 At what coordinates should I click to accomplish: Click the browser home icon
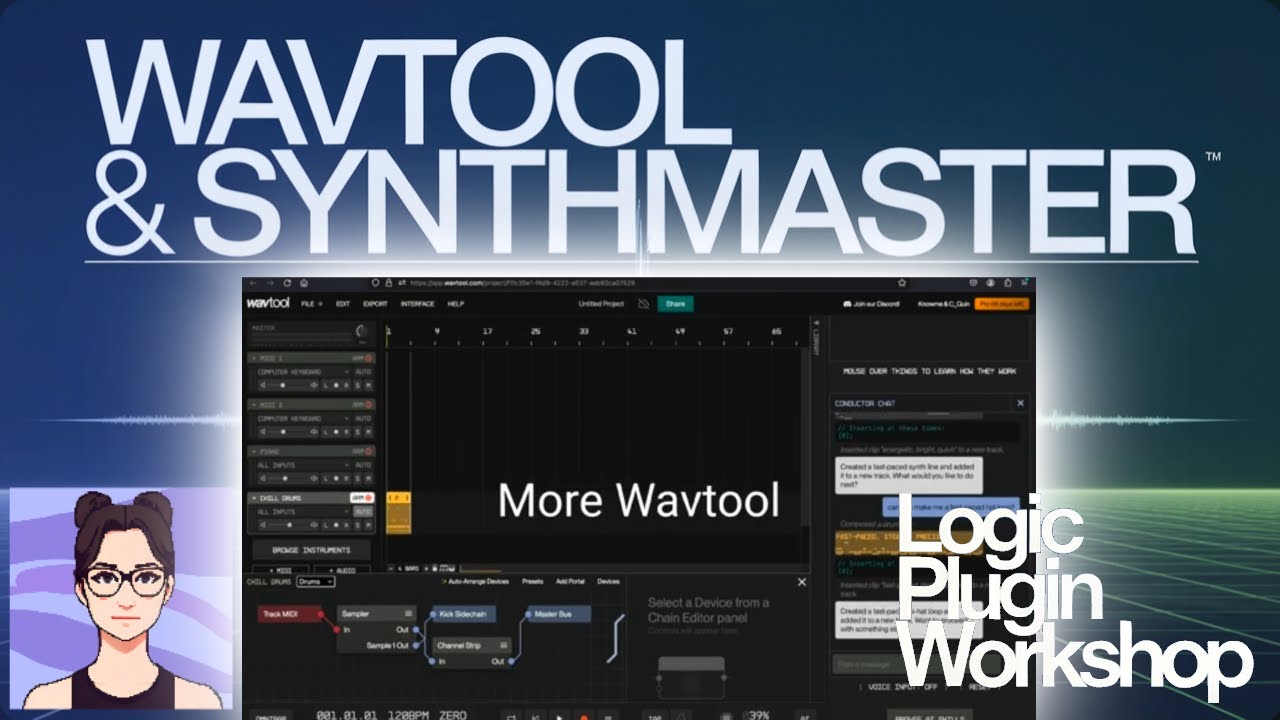click(x=304, y=283)
